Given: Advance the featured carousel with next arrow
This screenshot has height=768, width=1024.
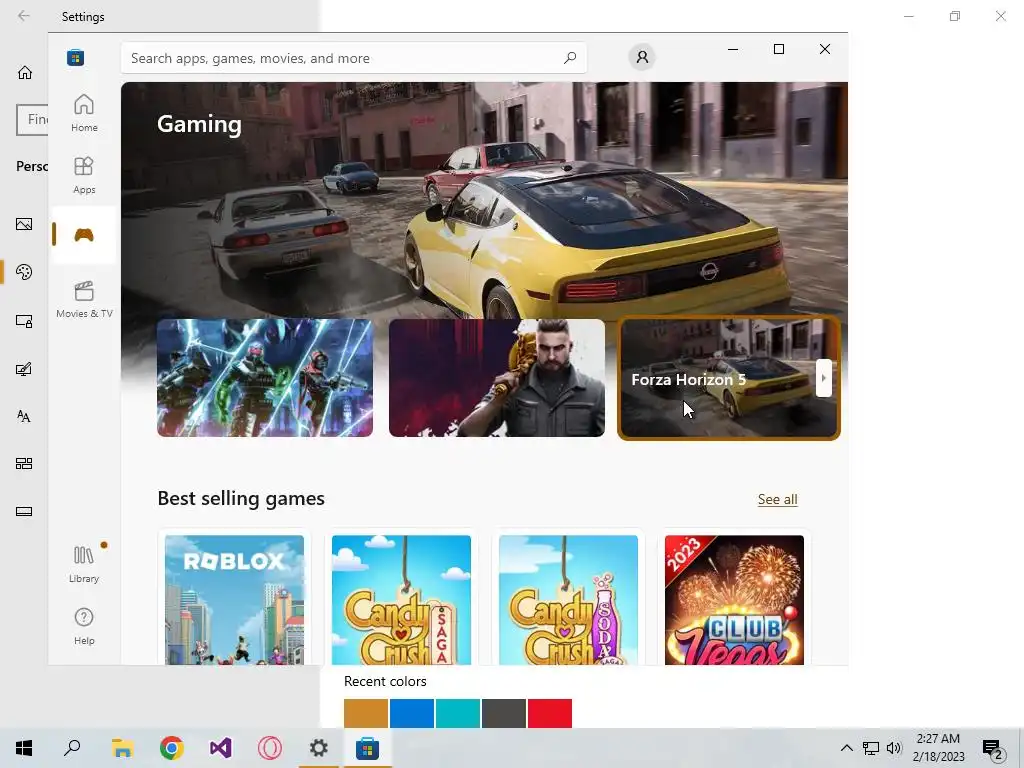Looking at the screenshot, I should click(824, 378).
